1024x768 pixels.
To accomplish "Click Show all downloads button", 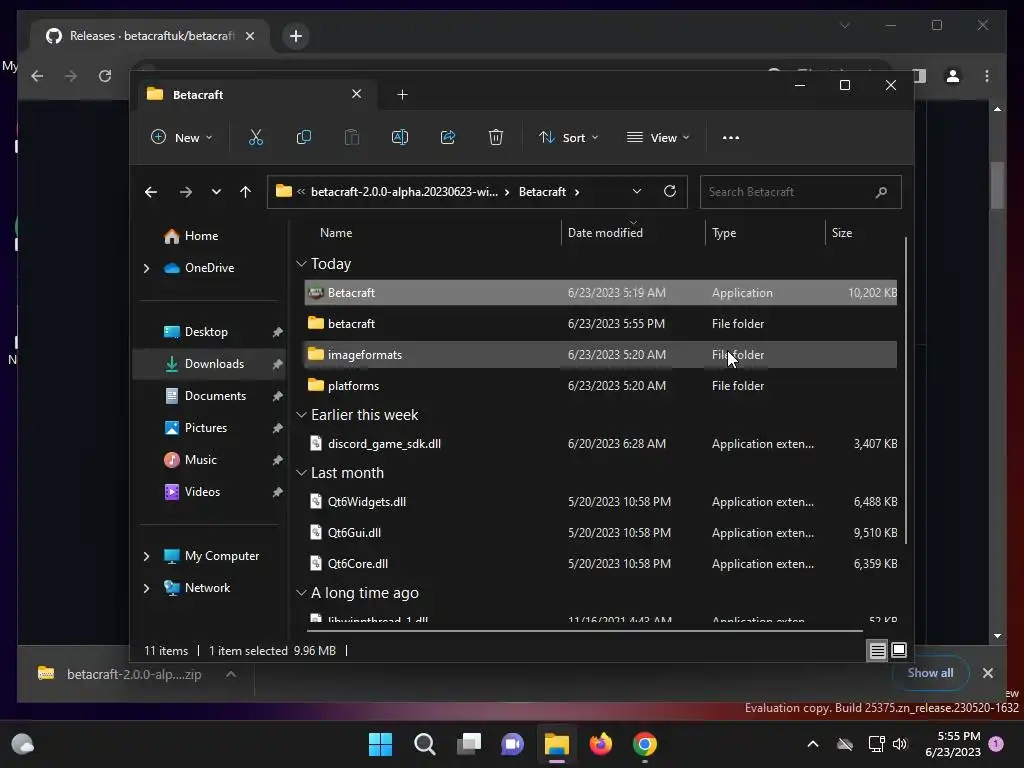I will point(930,673).
